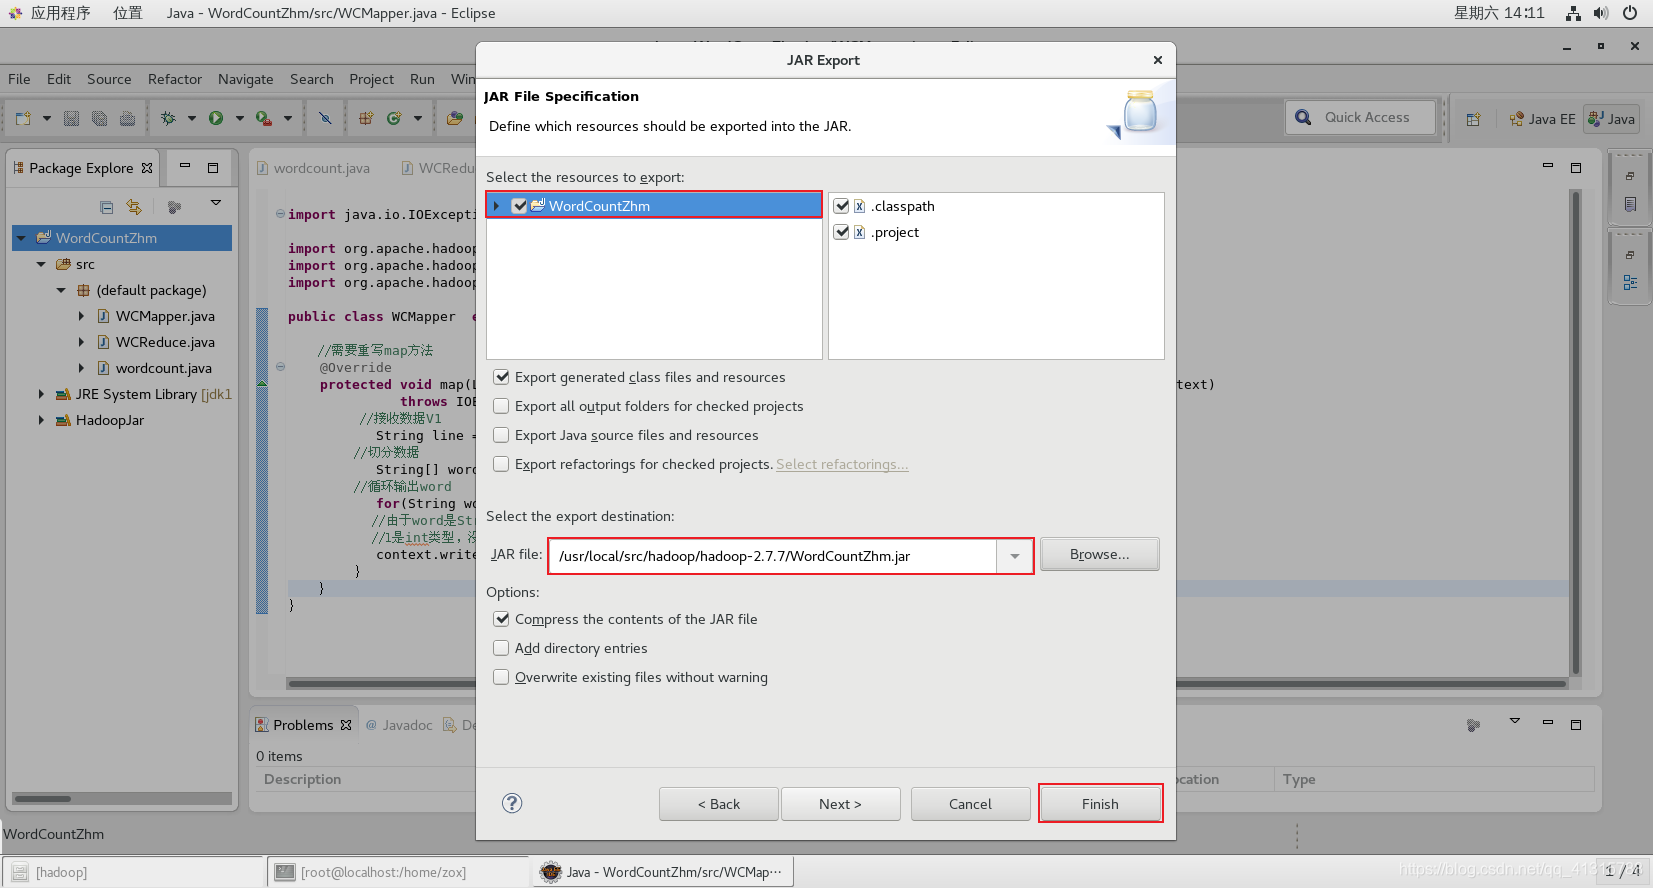This screenshot has height=888, width=1653.
Task: Uncheck the .project checkbox
Action: pos(842,232)
